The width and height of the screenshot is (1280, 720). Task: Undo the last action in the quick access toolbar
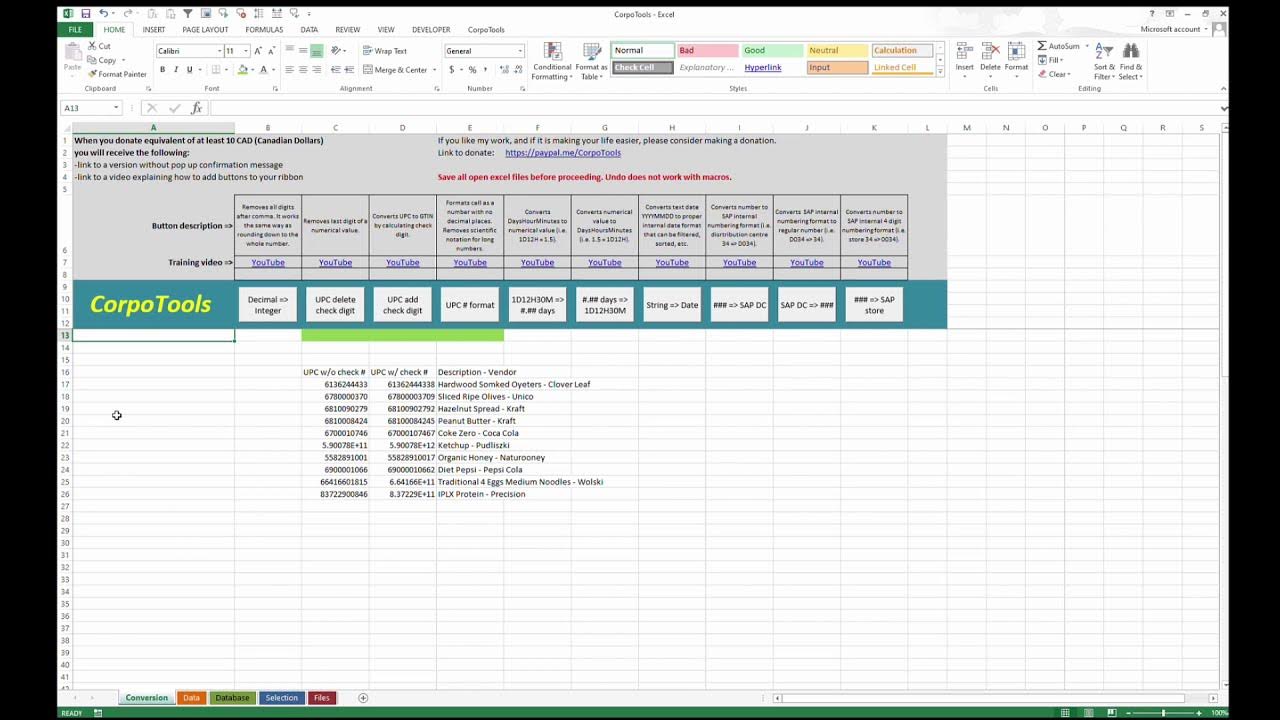click(102, 14)
